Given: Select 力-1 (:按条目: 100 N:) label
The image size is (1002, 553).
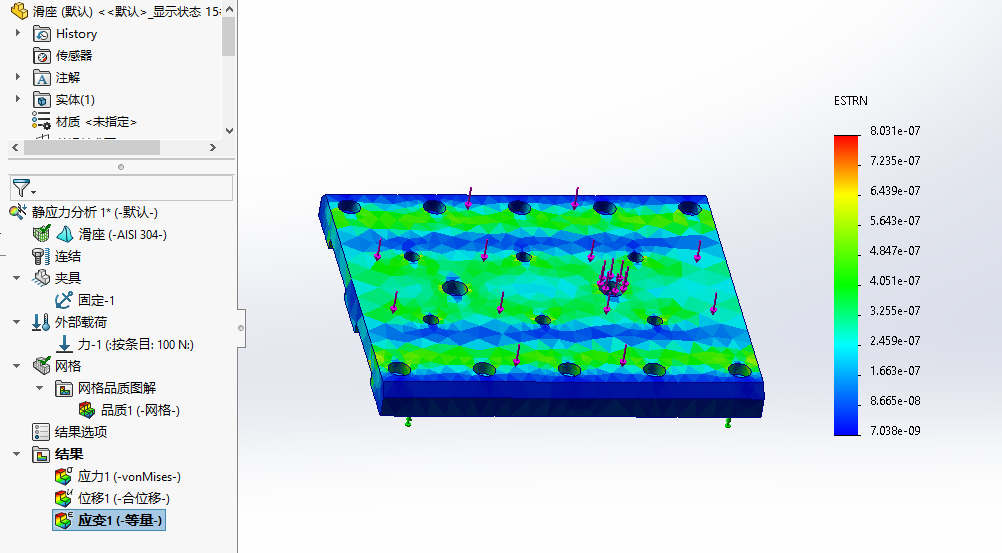Looking at the screenshot, I should (136, 345).
